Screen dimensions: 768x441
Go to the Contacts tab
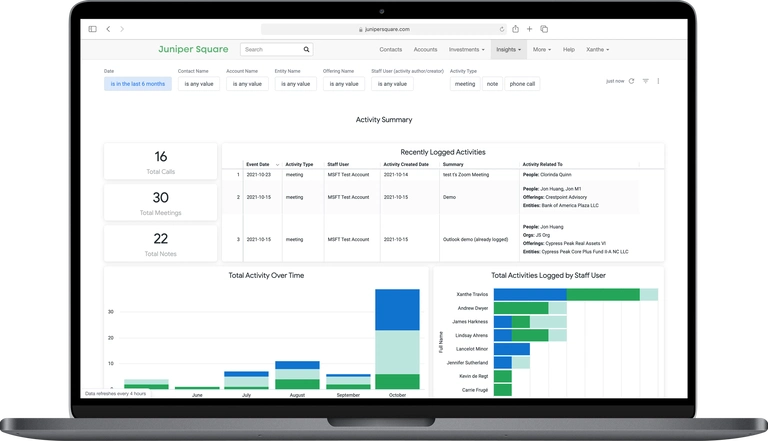pos(391,49)
